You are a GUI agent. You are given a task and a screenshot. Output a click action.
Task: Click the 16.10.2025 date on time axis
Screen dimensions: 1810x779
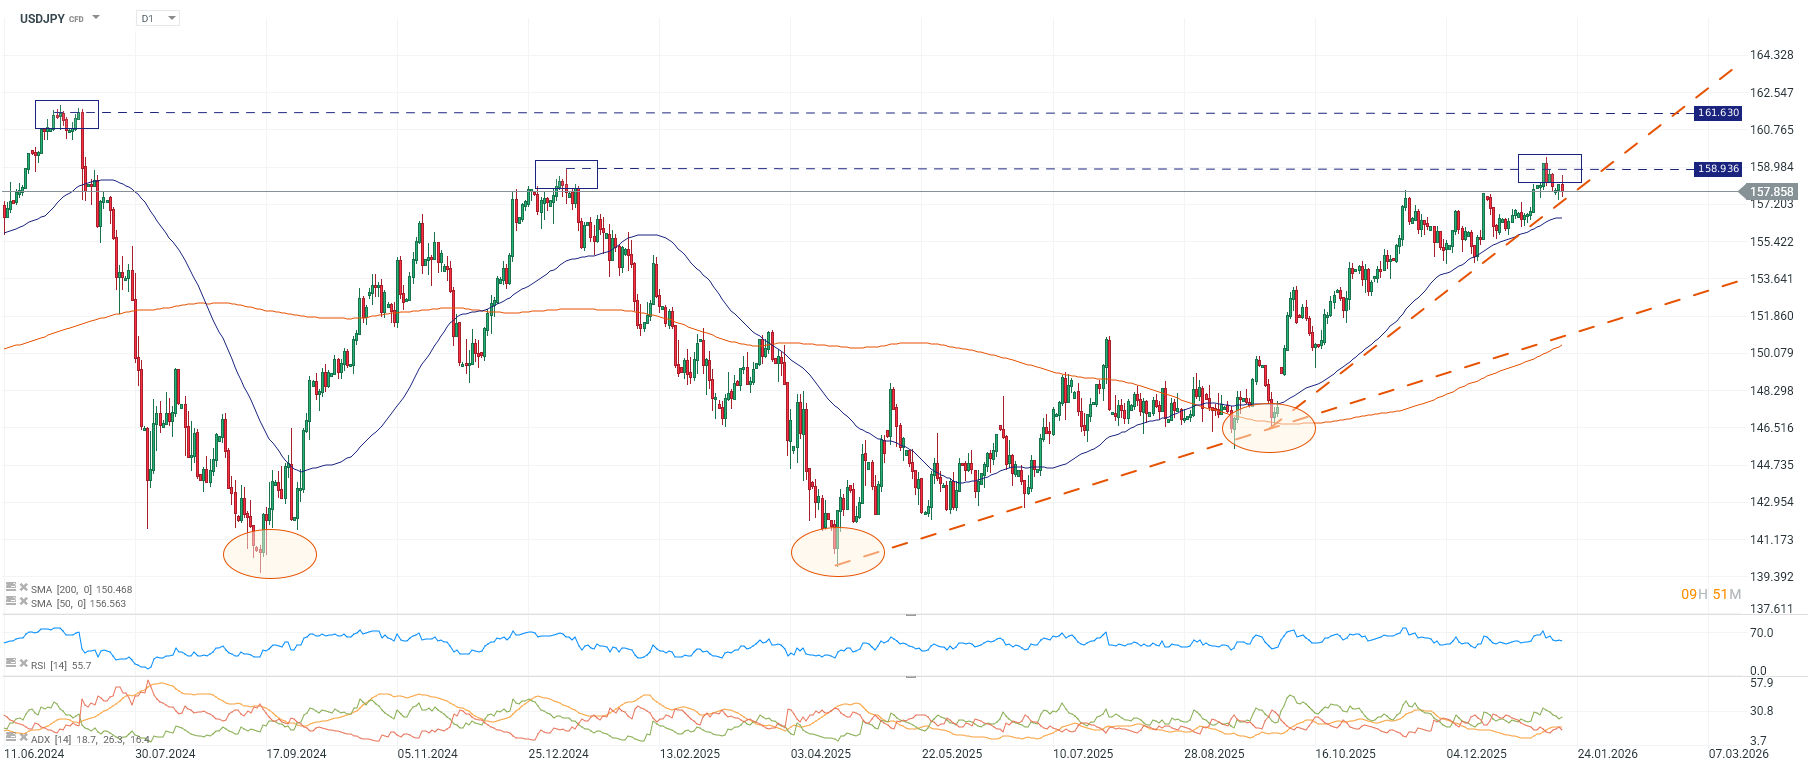[1345, 754]
